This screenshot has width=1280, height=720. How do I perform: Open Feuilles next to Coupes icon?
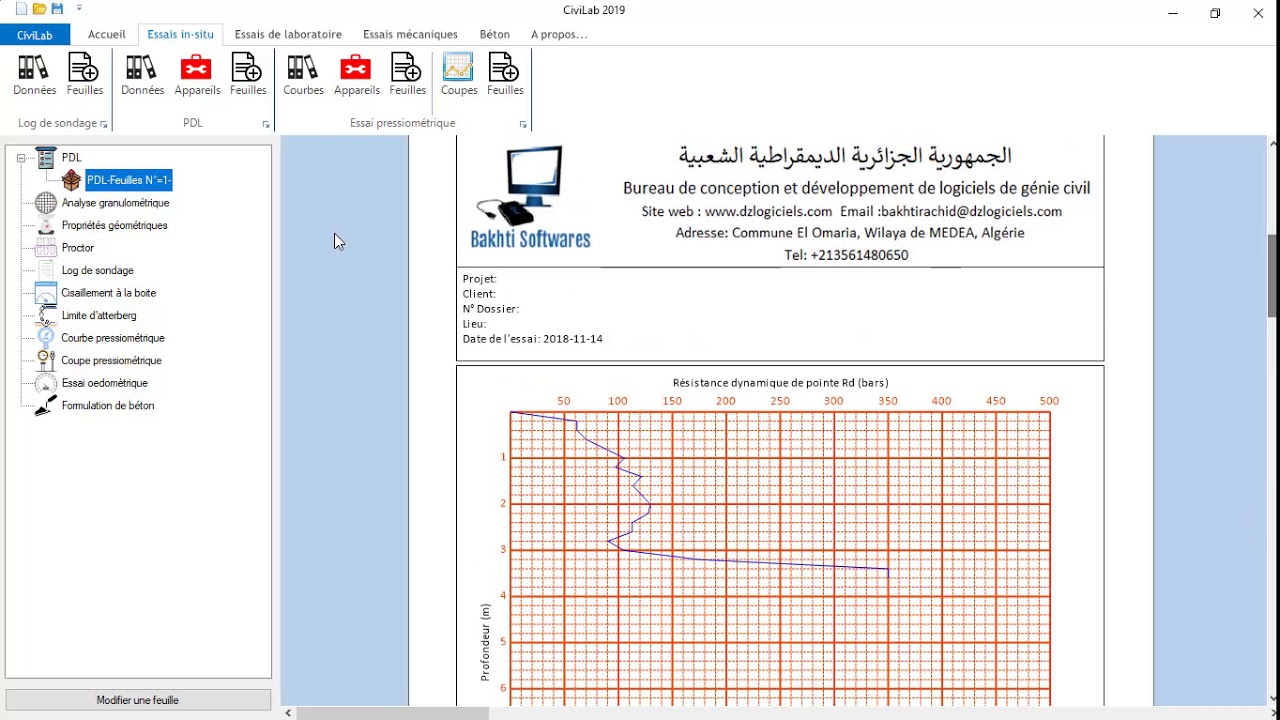(x=505, y=75)
